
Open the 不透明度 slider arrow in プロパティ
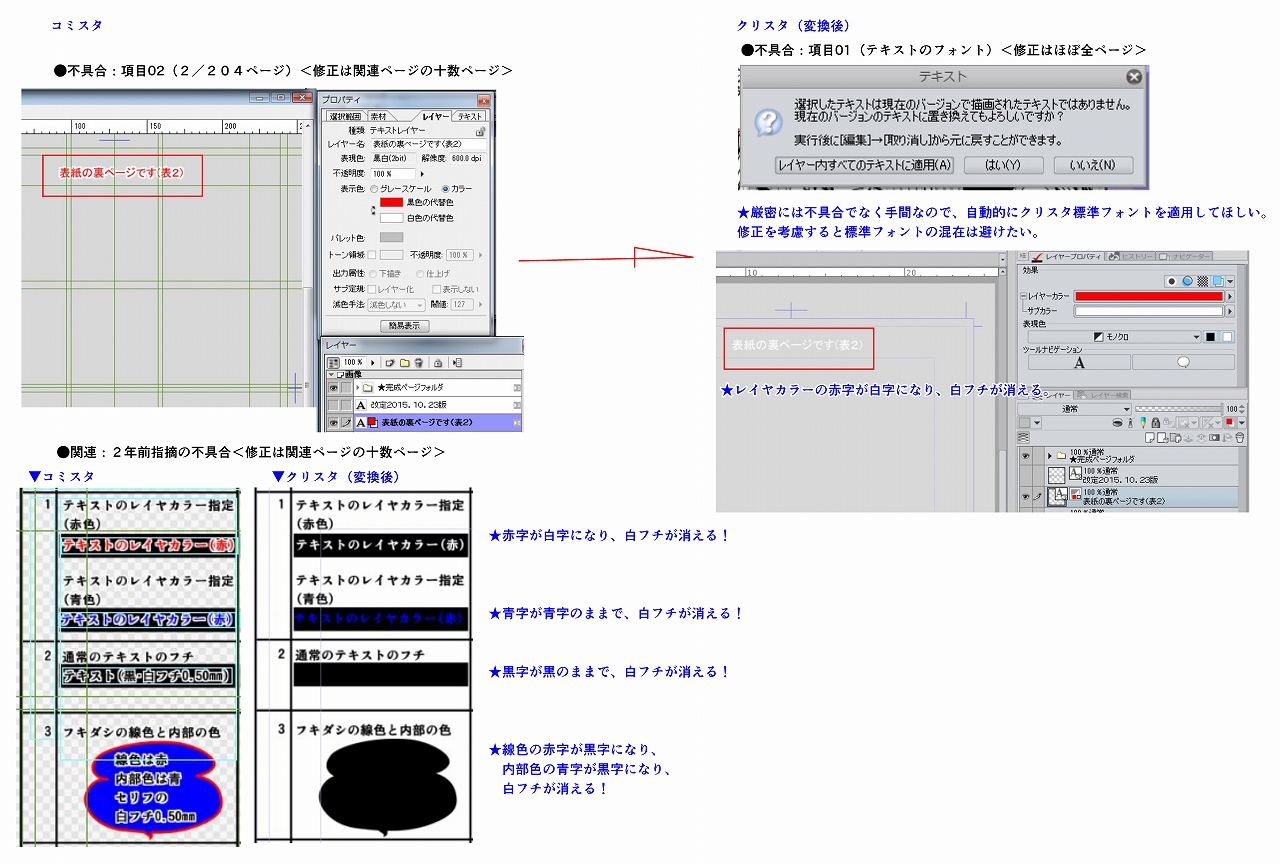[x=422, y=173]
